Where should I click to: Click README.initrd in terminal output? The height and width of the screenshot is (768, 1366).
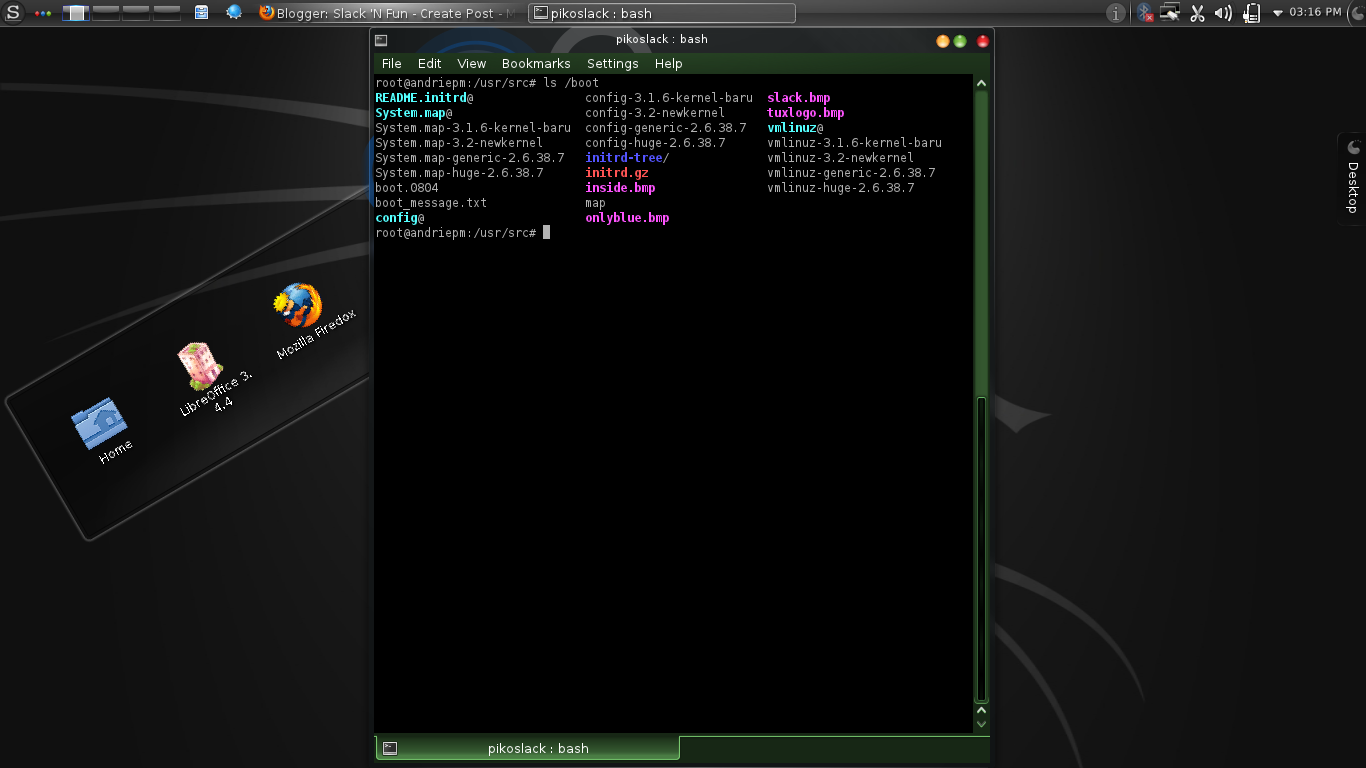click(x=421, y=98)
